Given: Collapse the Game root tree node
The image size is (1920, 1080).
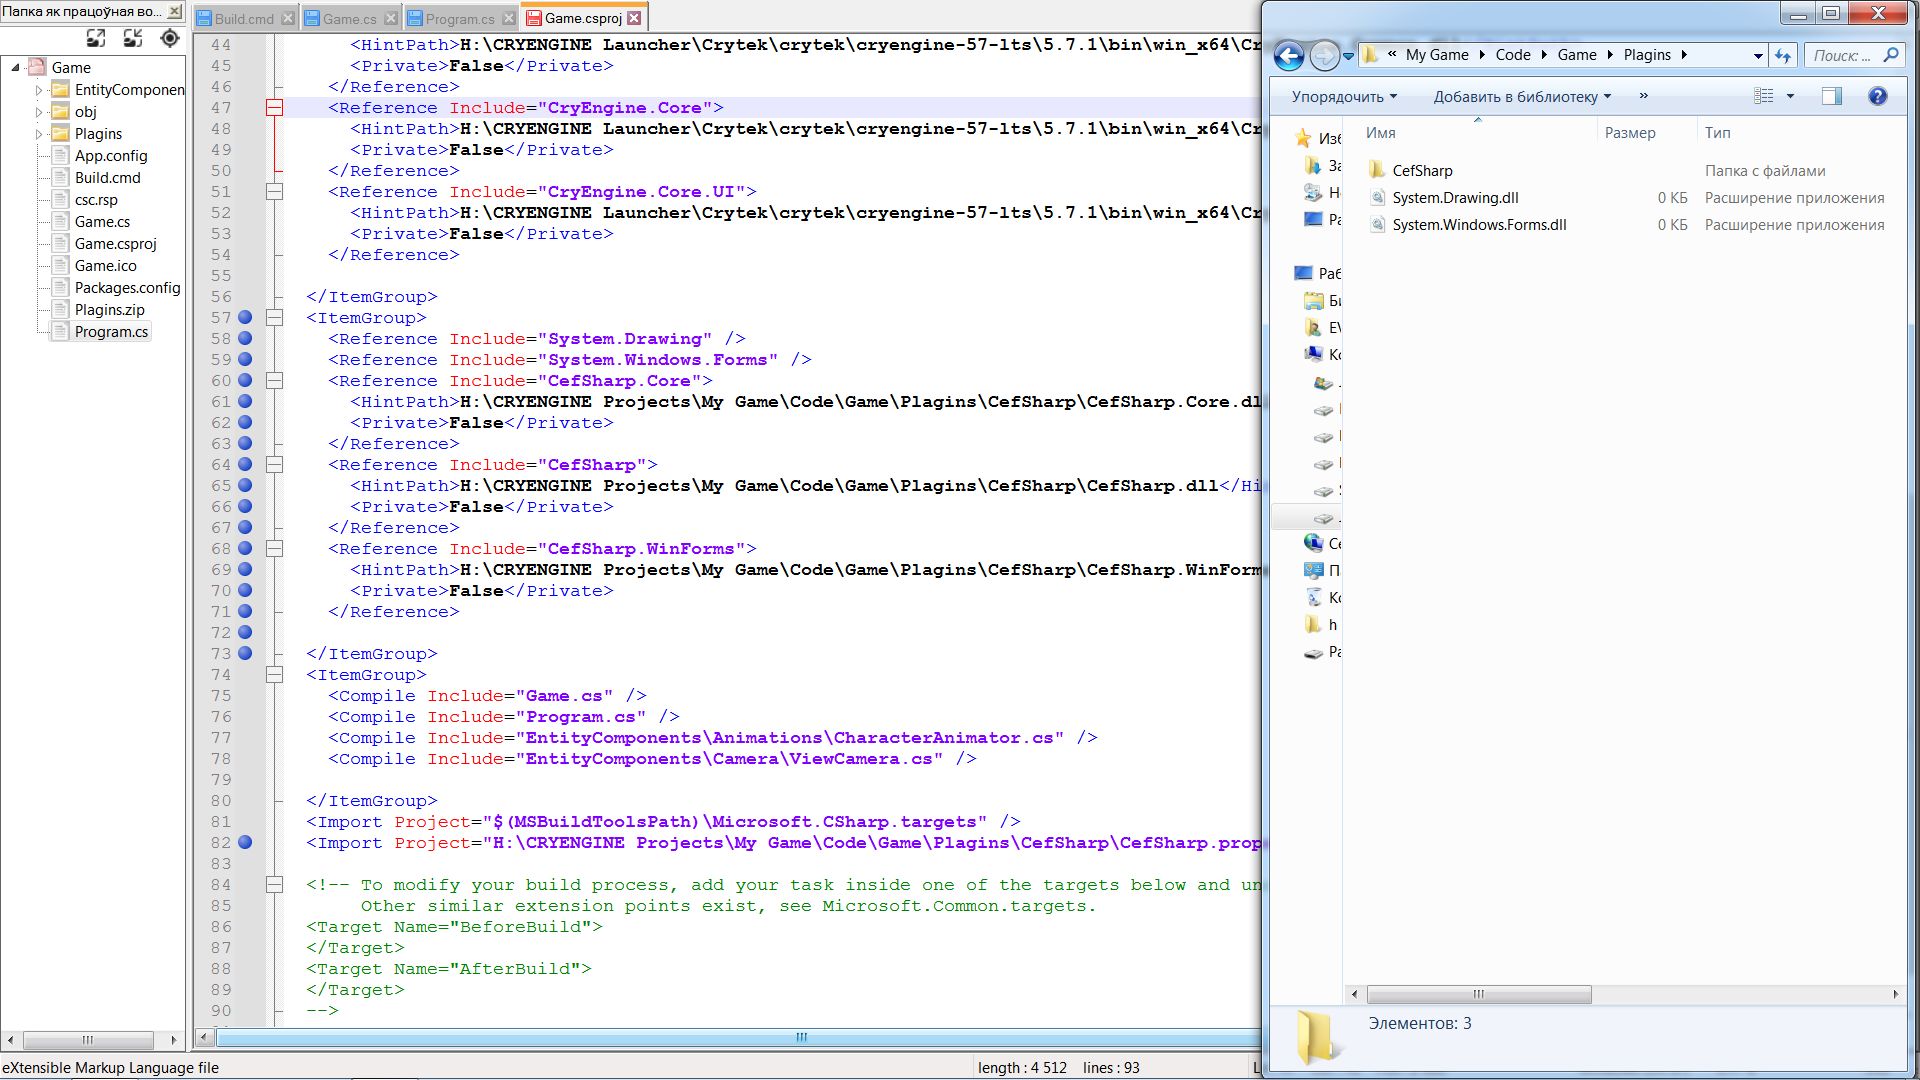Looking at the screenshot, I should click(x=15, y=67).
